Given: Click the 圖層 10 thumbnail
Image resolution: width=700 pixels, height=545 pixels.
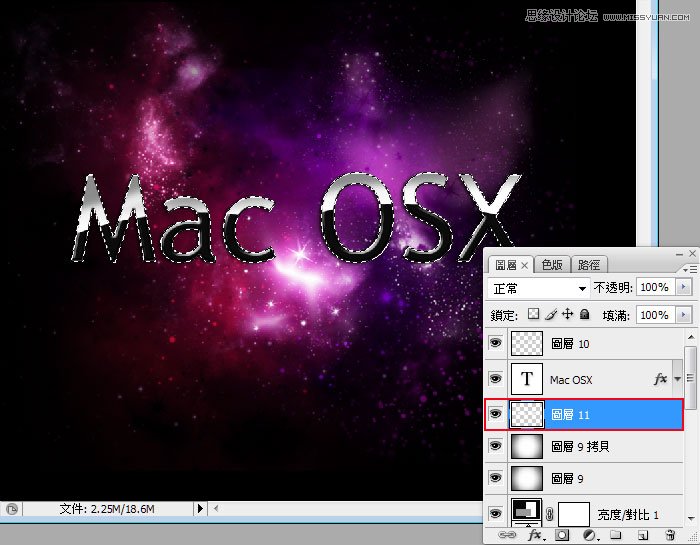Looking at the screenshot, I should tap(527, 343).
